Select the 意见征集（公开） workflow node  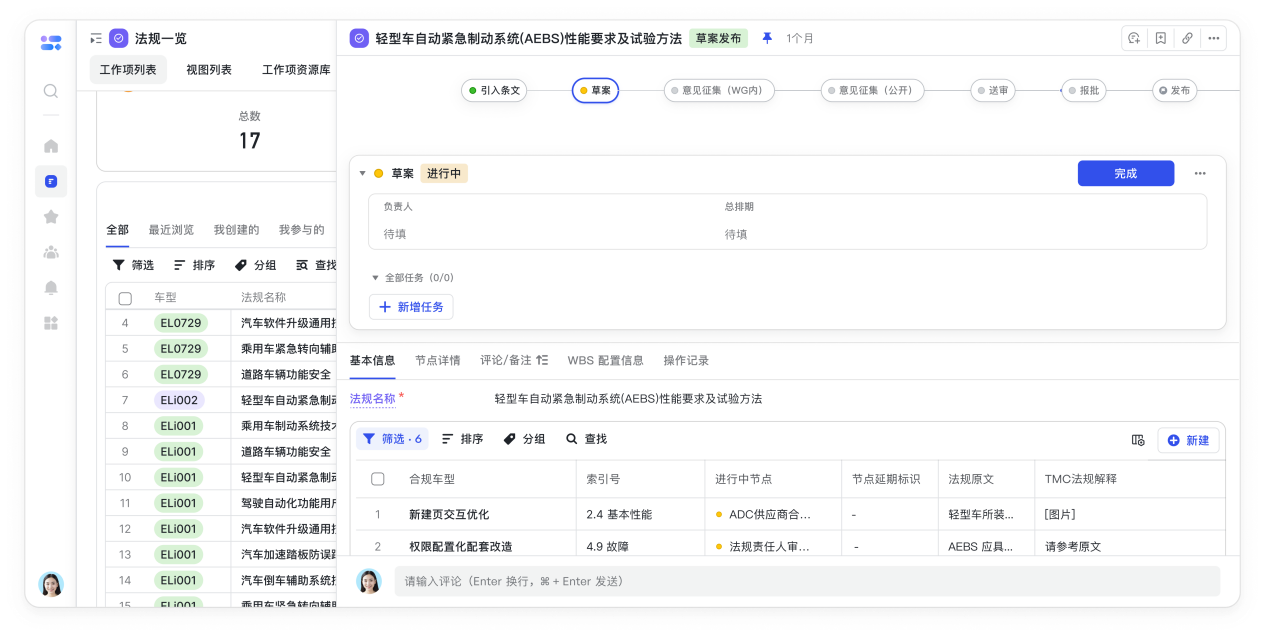tap(872, 91)
